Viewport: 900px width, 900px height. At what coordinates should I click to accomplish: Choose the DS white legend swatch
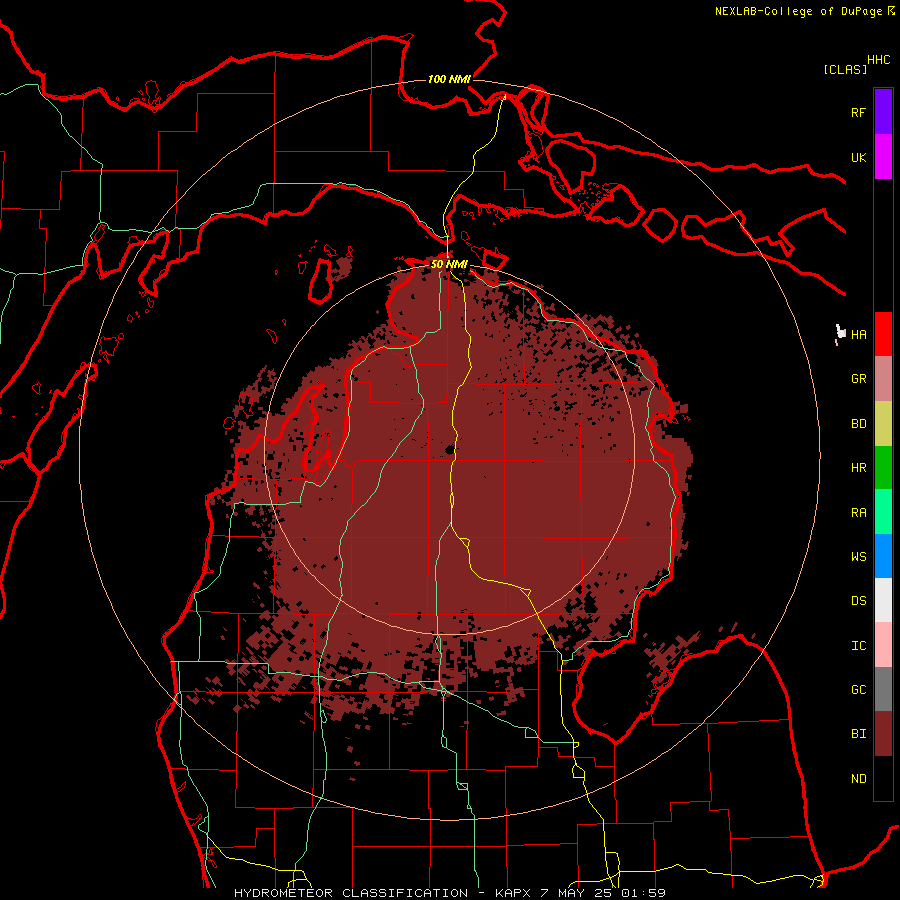click(883, 600)
